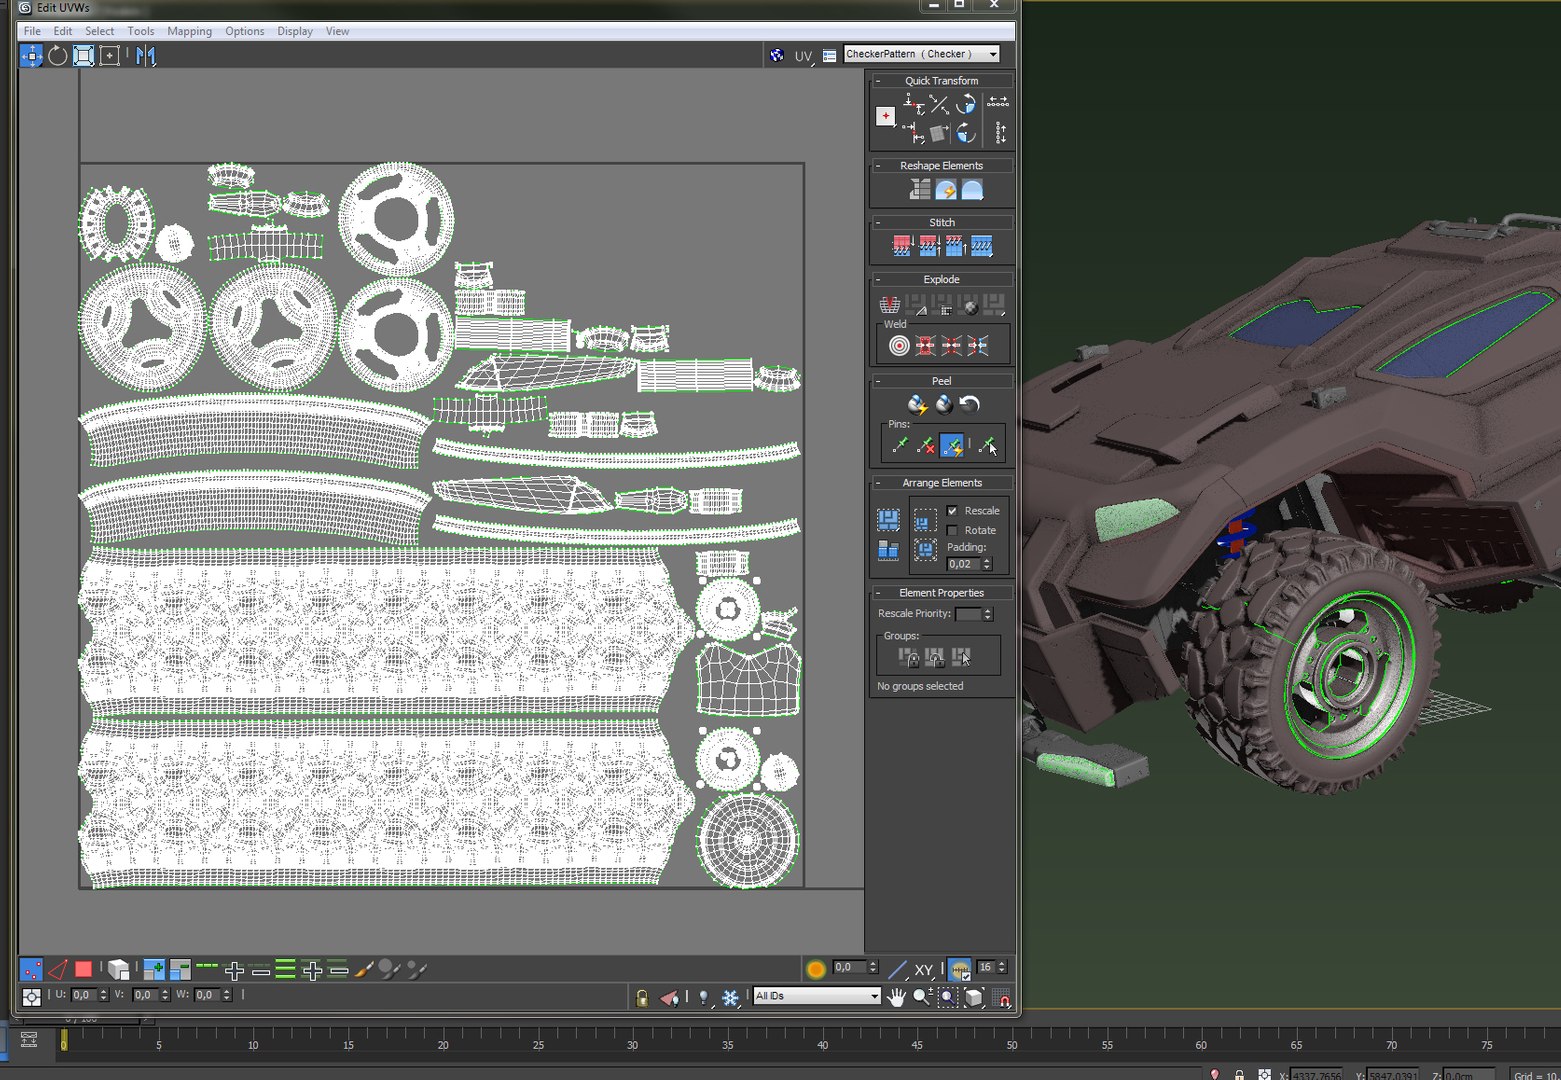Open the CheckerPattern texture dropdown

click(x=921, y=54)
